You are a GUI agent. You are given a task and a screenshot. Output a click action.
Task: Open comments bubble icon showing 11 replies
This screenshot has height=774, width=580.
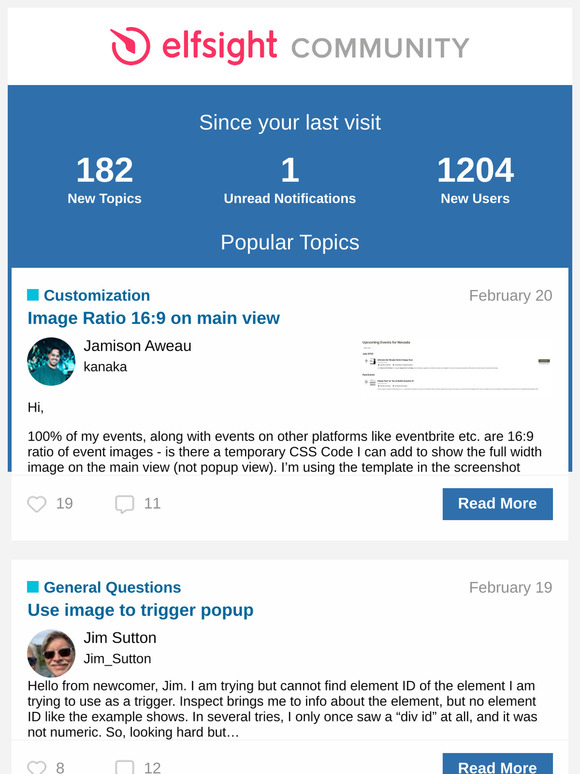click(124, 504)
